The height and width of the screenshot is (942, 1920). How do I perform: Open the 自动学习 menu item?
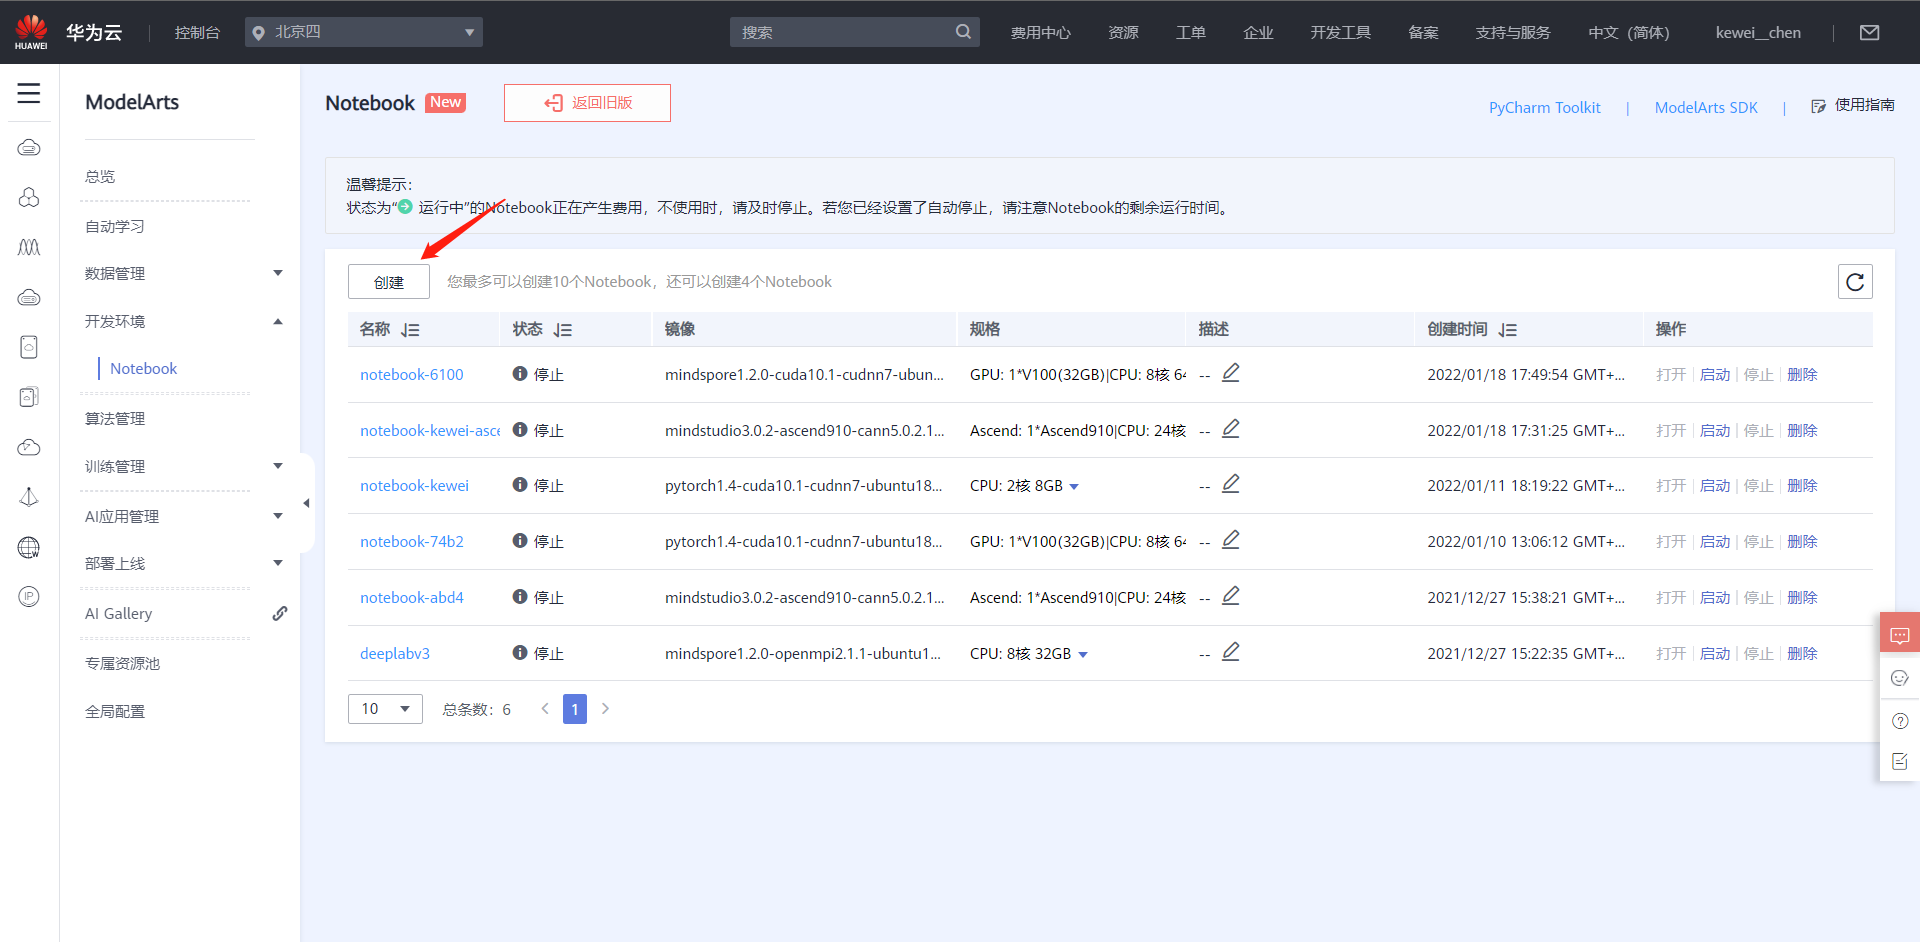115,226
